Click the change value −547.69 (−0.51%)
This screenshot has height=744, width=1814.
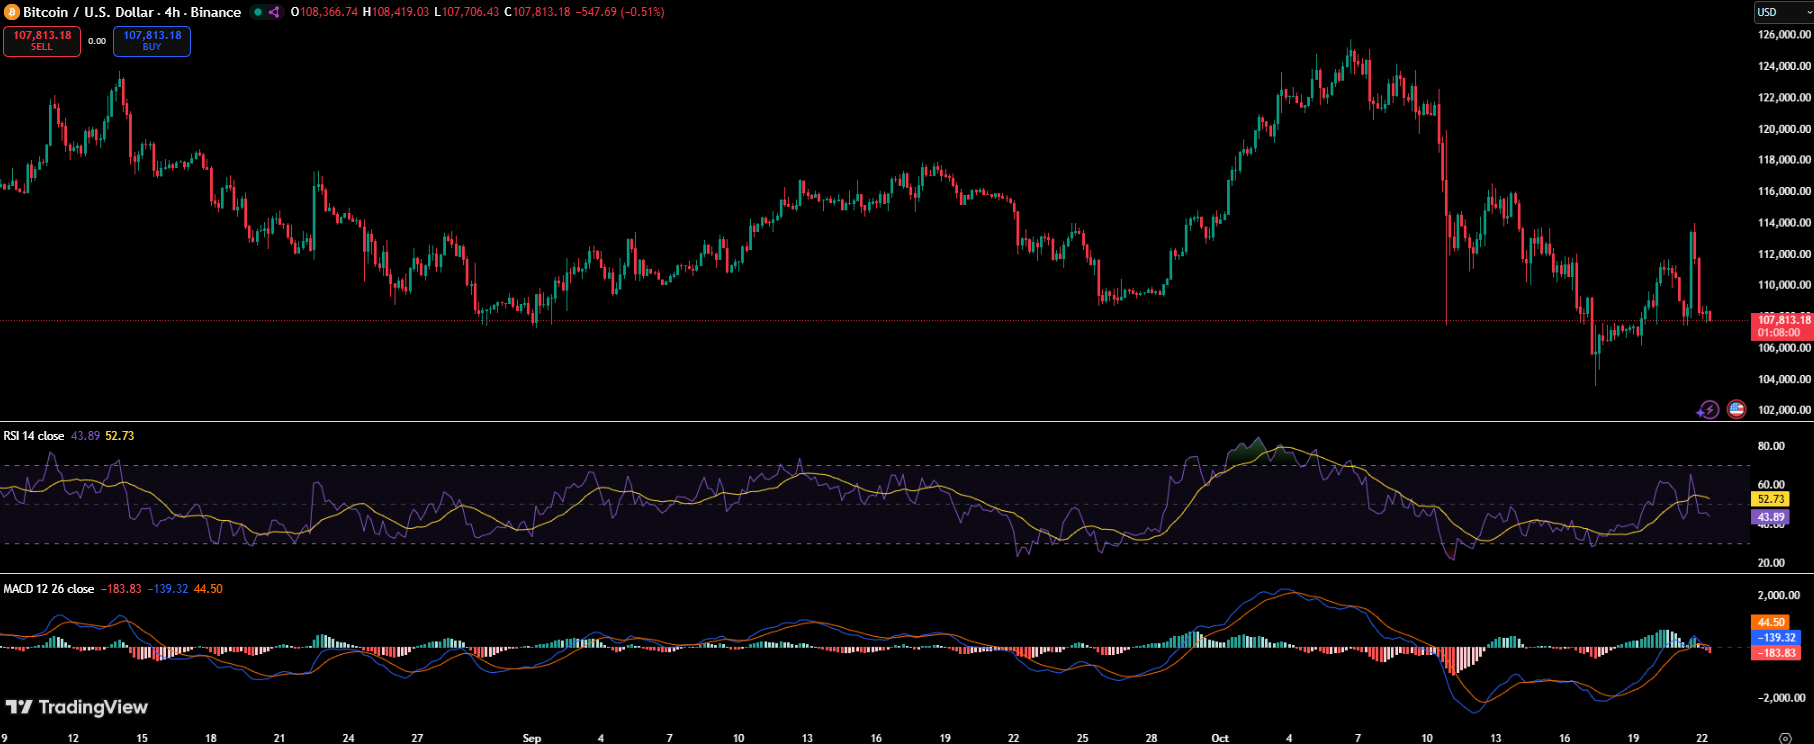click(621, 12)
